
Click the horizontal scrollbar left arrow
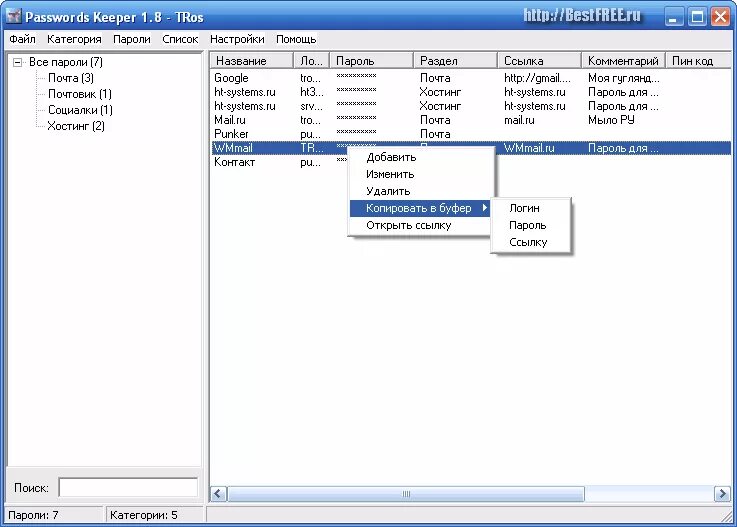point(218,494)
